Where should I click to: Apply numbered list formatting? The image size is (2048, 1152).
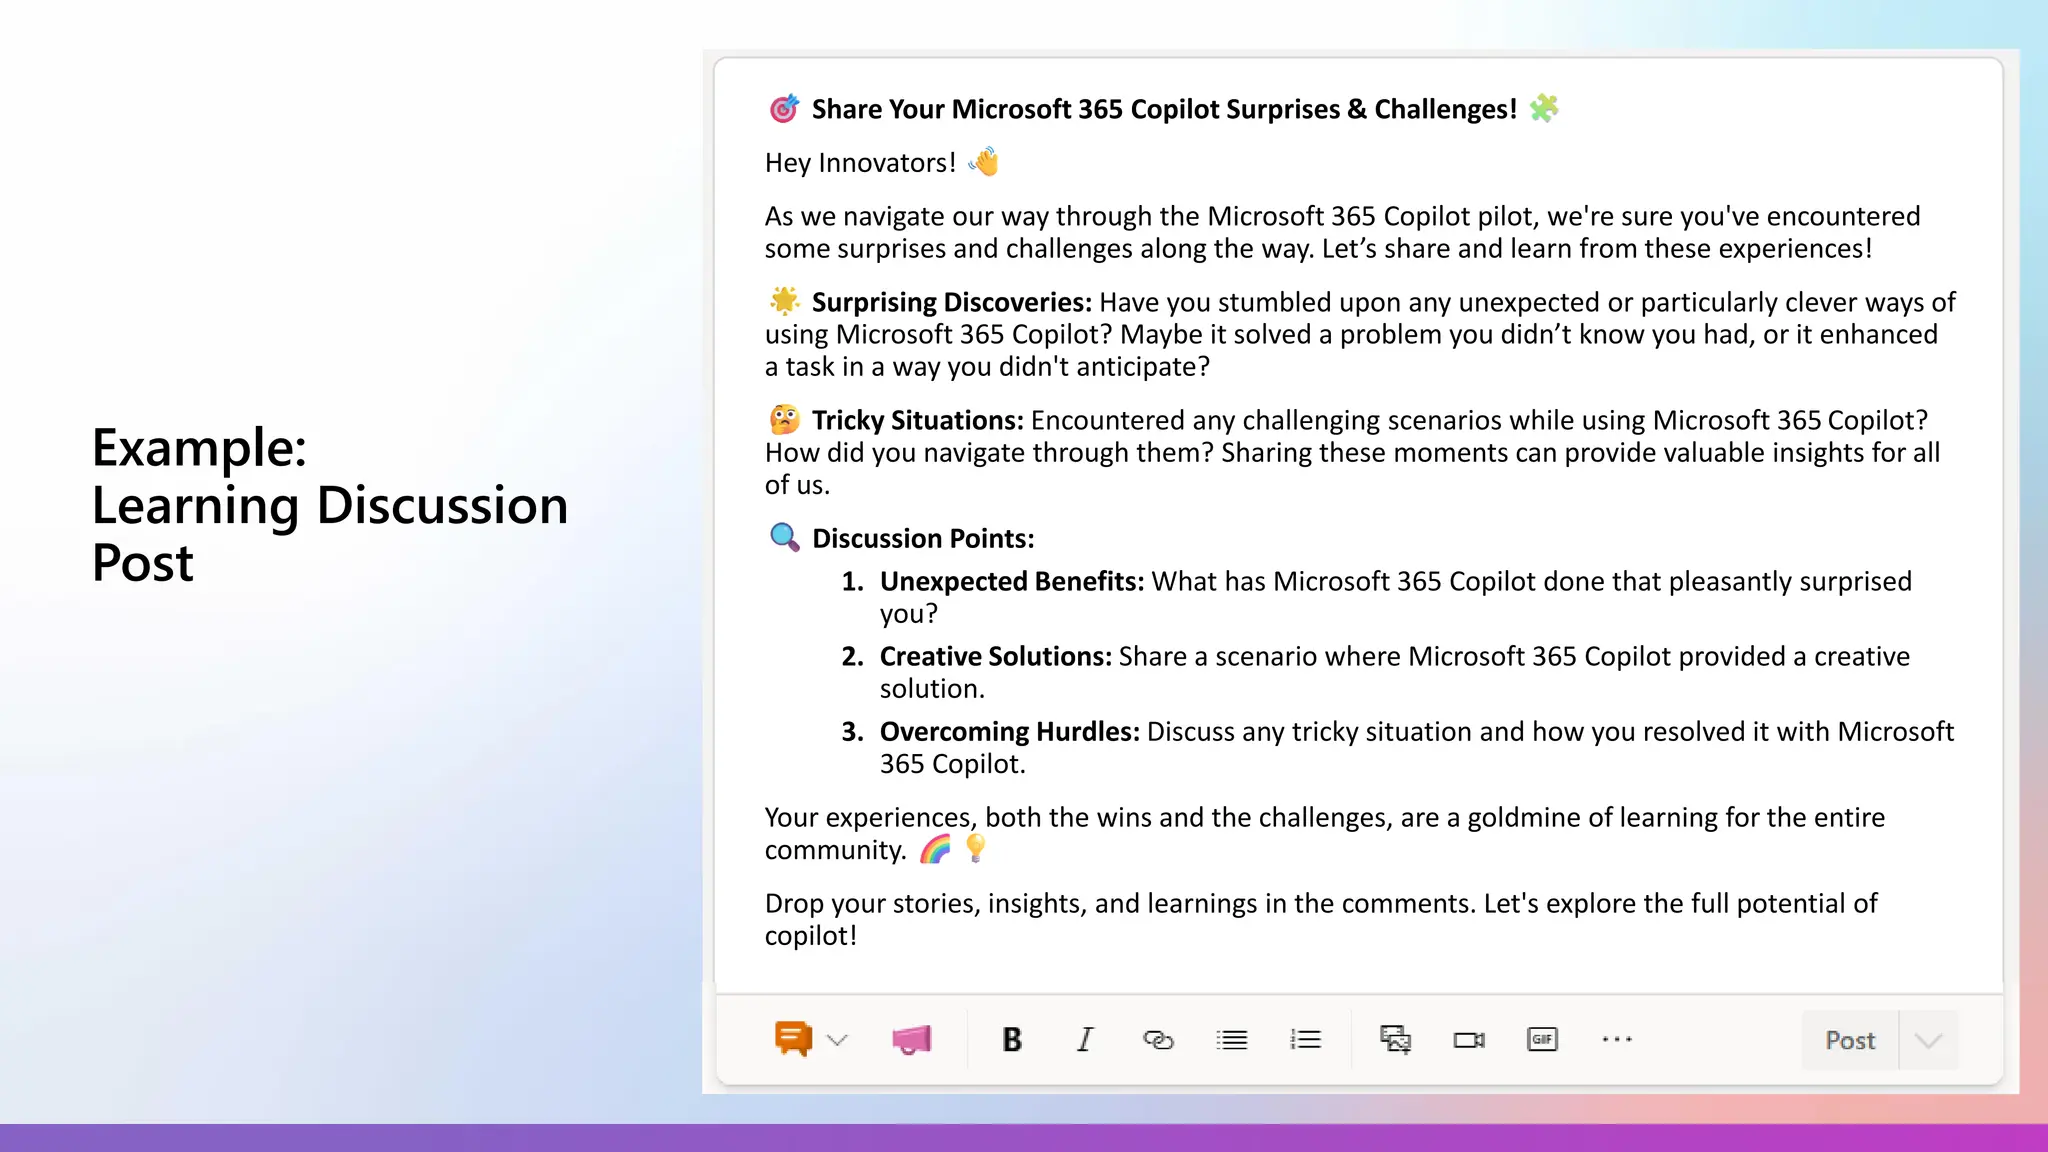point(1305,1040)
